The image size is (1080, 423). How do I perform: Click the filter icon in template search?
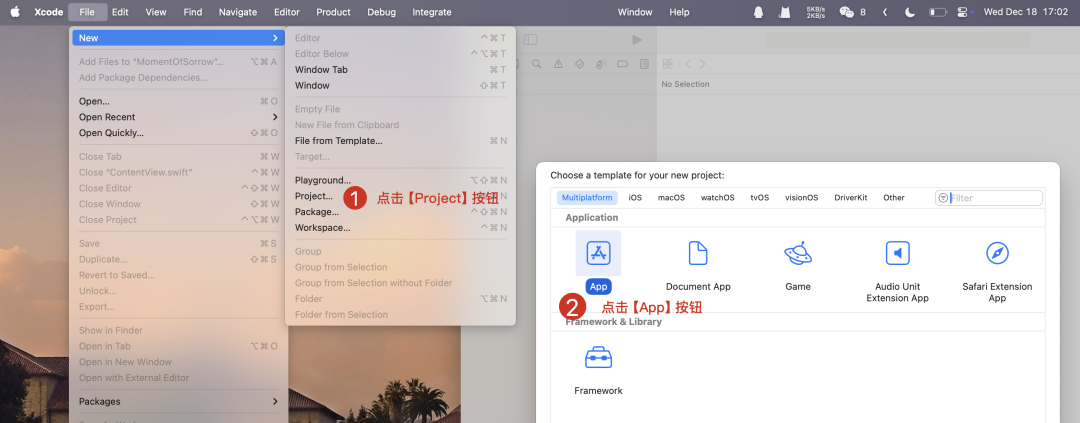943,198
